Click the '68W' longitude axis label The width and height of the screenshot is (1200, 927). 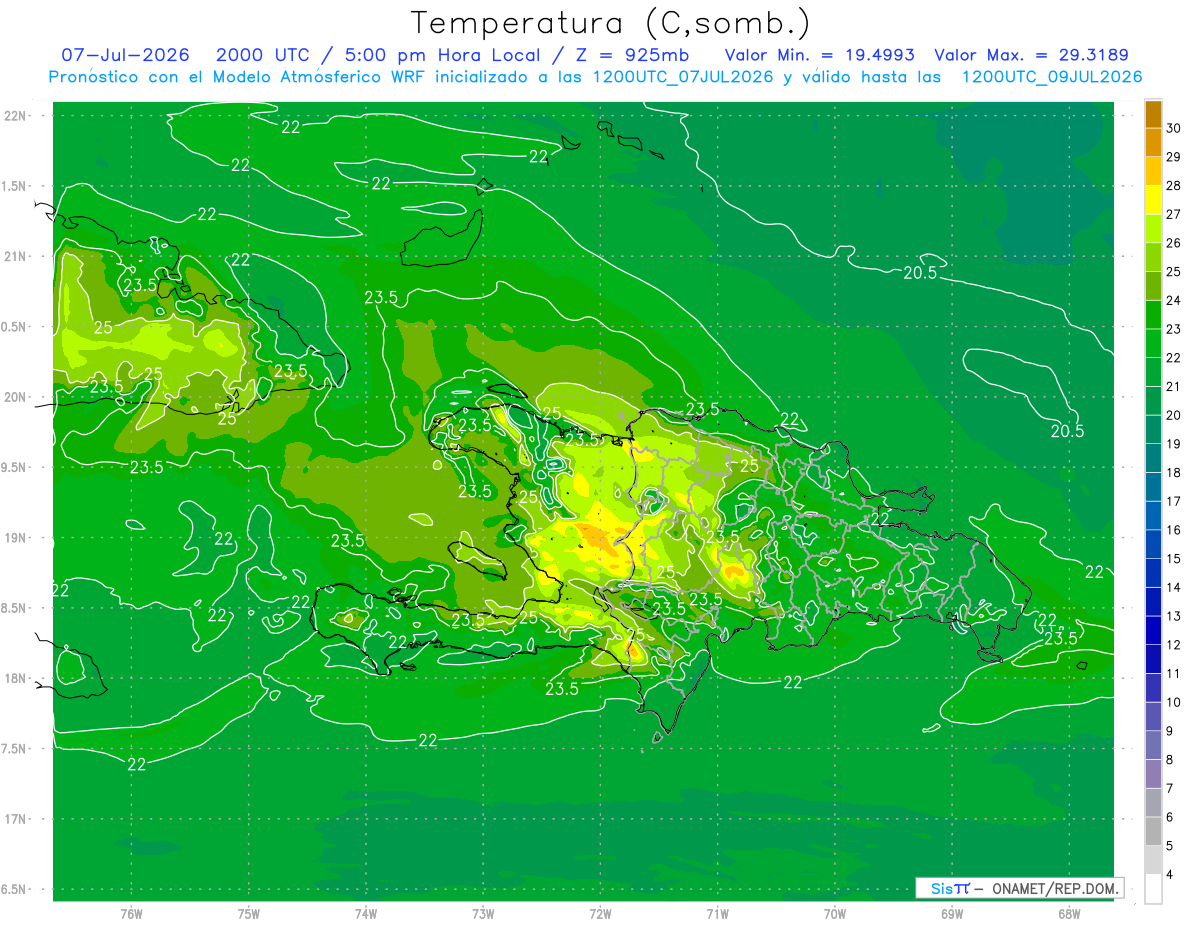1068,914
